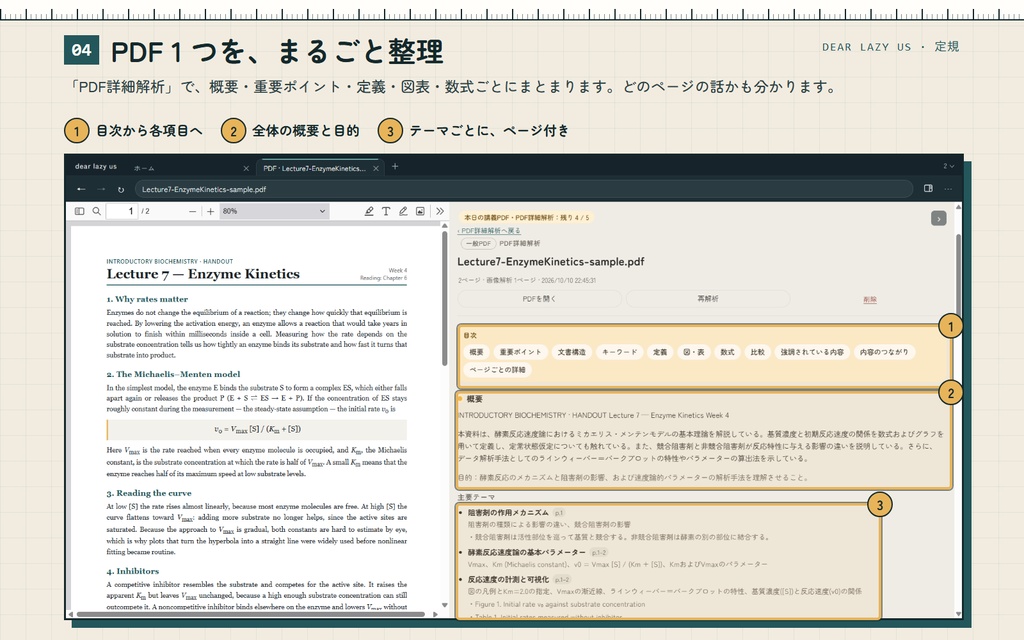Viewport: 1024px width, 640px height.
Task: Open the PDF search magnifier
Action: [x=97, y=211]
